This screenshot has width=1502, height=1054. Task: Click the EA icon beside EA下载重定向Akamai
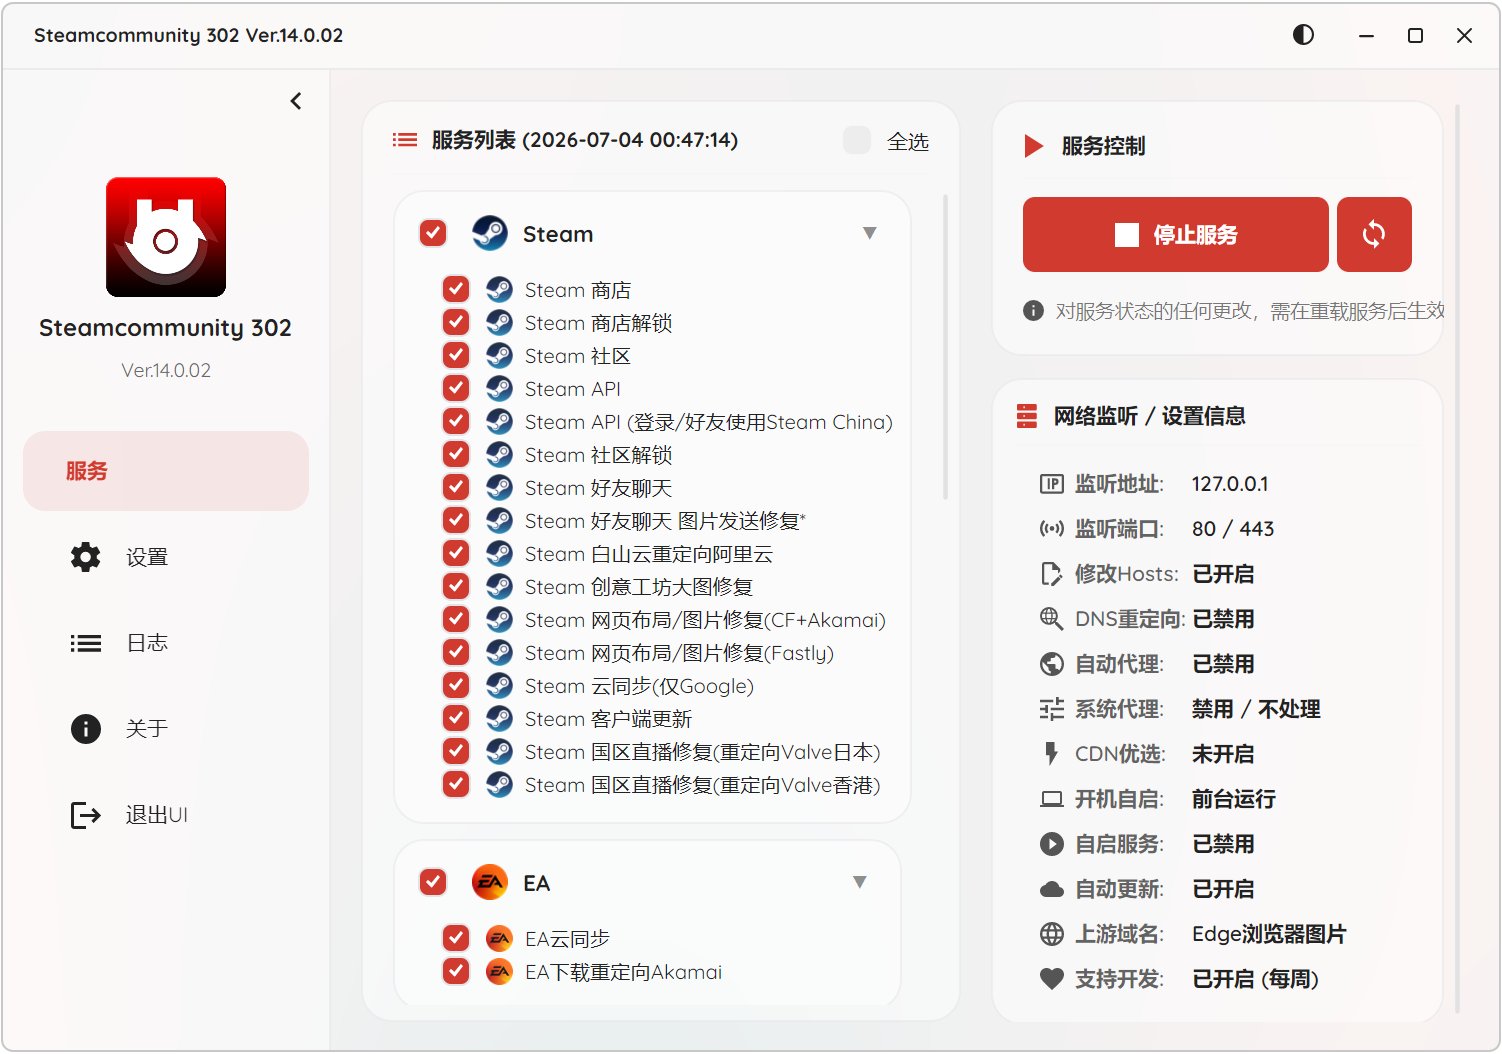tap(499, 971)
